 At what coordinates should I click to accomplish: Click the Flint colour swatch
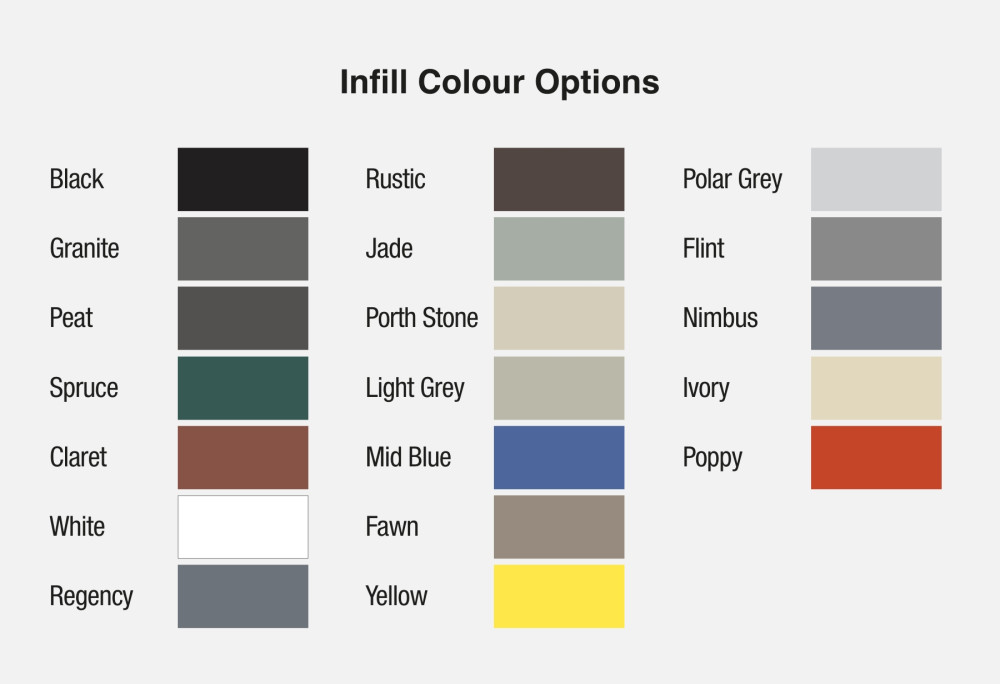tap(876, 248)
